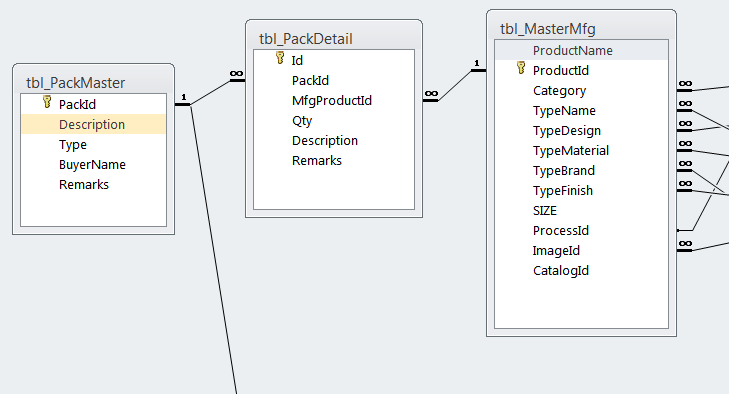
Task: Select the MfgProductId field in tbl_PackDetail
Action: click(x=334, y=100)
